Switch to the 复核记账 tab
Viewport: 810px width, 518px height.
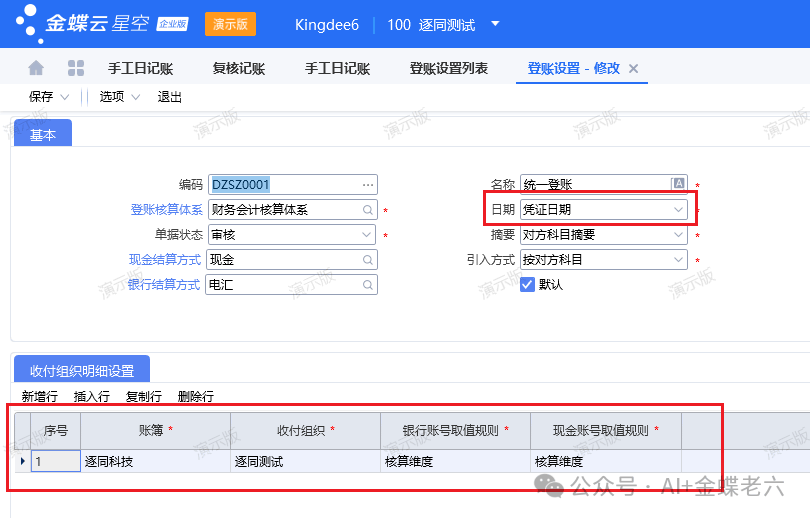point(238,68)
